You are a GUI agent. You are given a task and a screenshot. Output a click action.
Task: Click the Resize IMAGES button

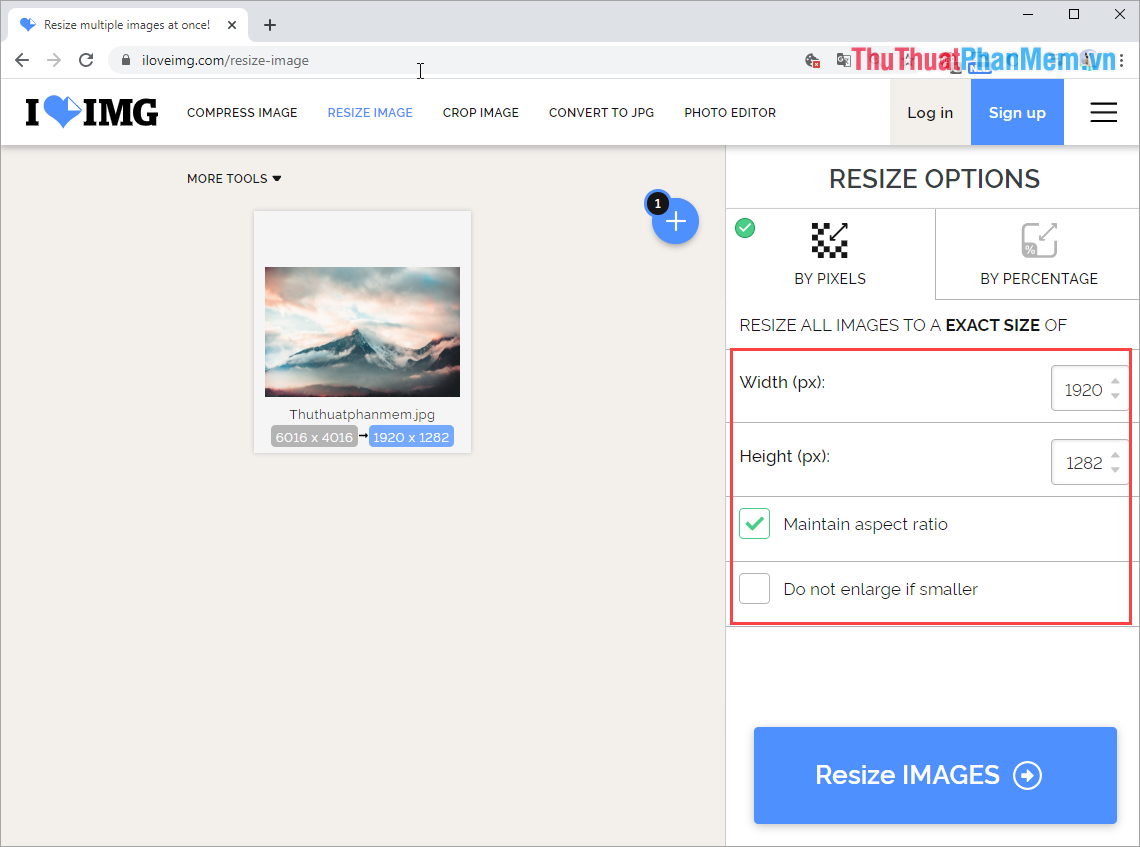coord(933,775)
